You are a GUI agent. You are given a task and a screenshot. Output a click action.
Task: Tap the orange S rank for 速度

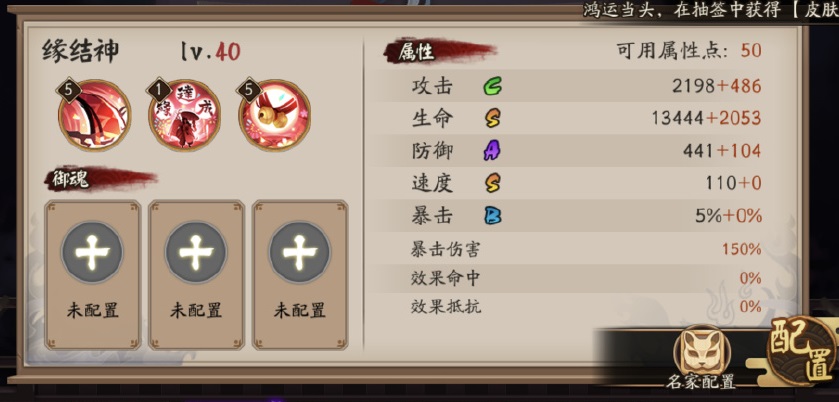[492, 184]
